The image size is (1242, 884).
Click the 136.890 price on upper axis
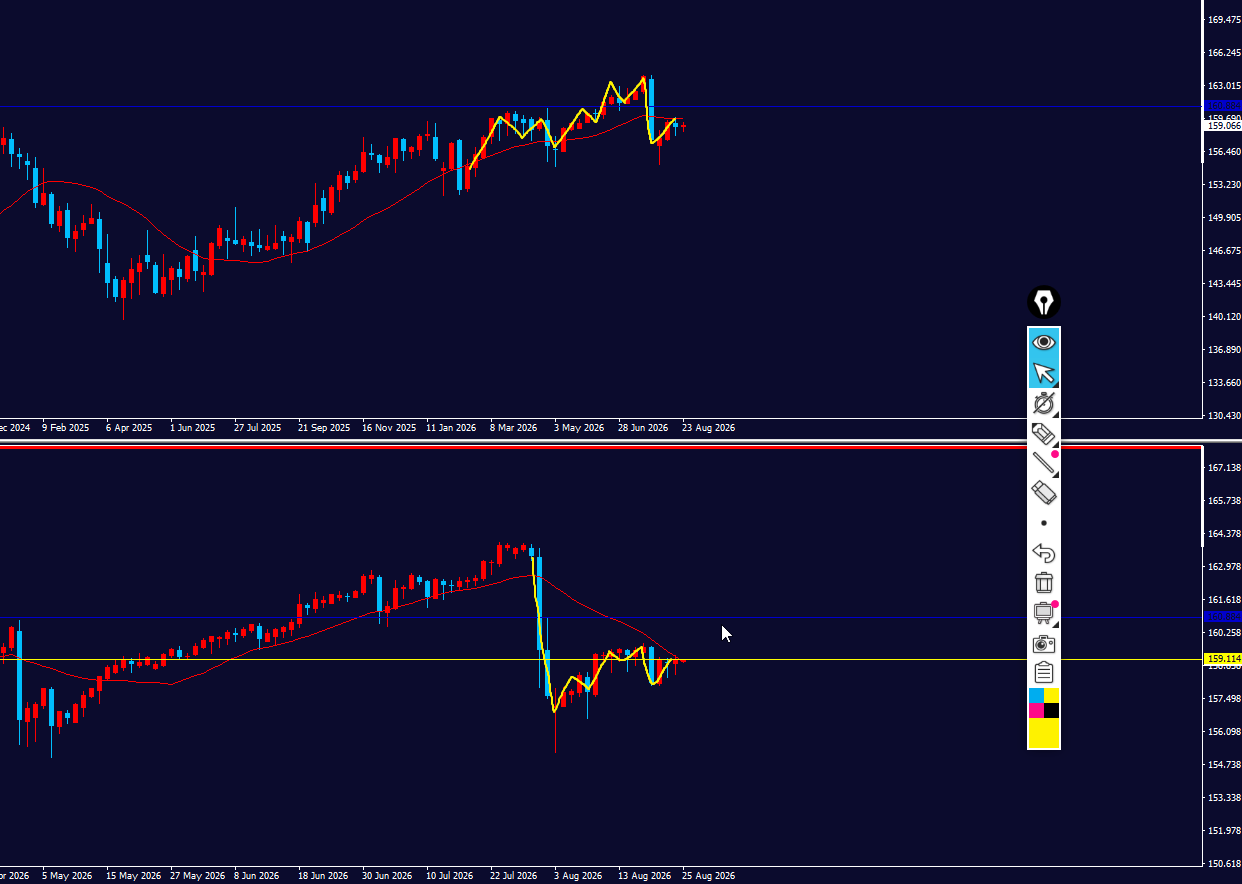[1224, 350]
